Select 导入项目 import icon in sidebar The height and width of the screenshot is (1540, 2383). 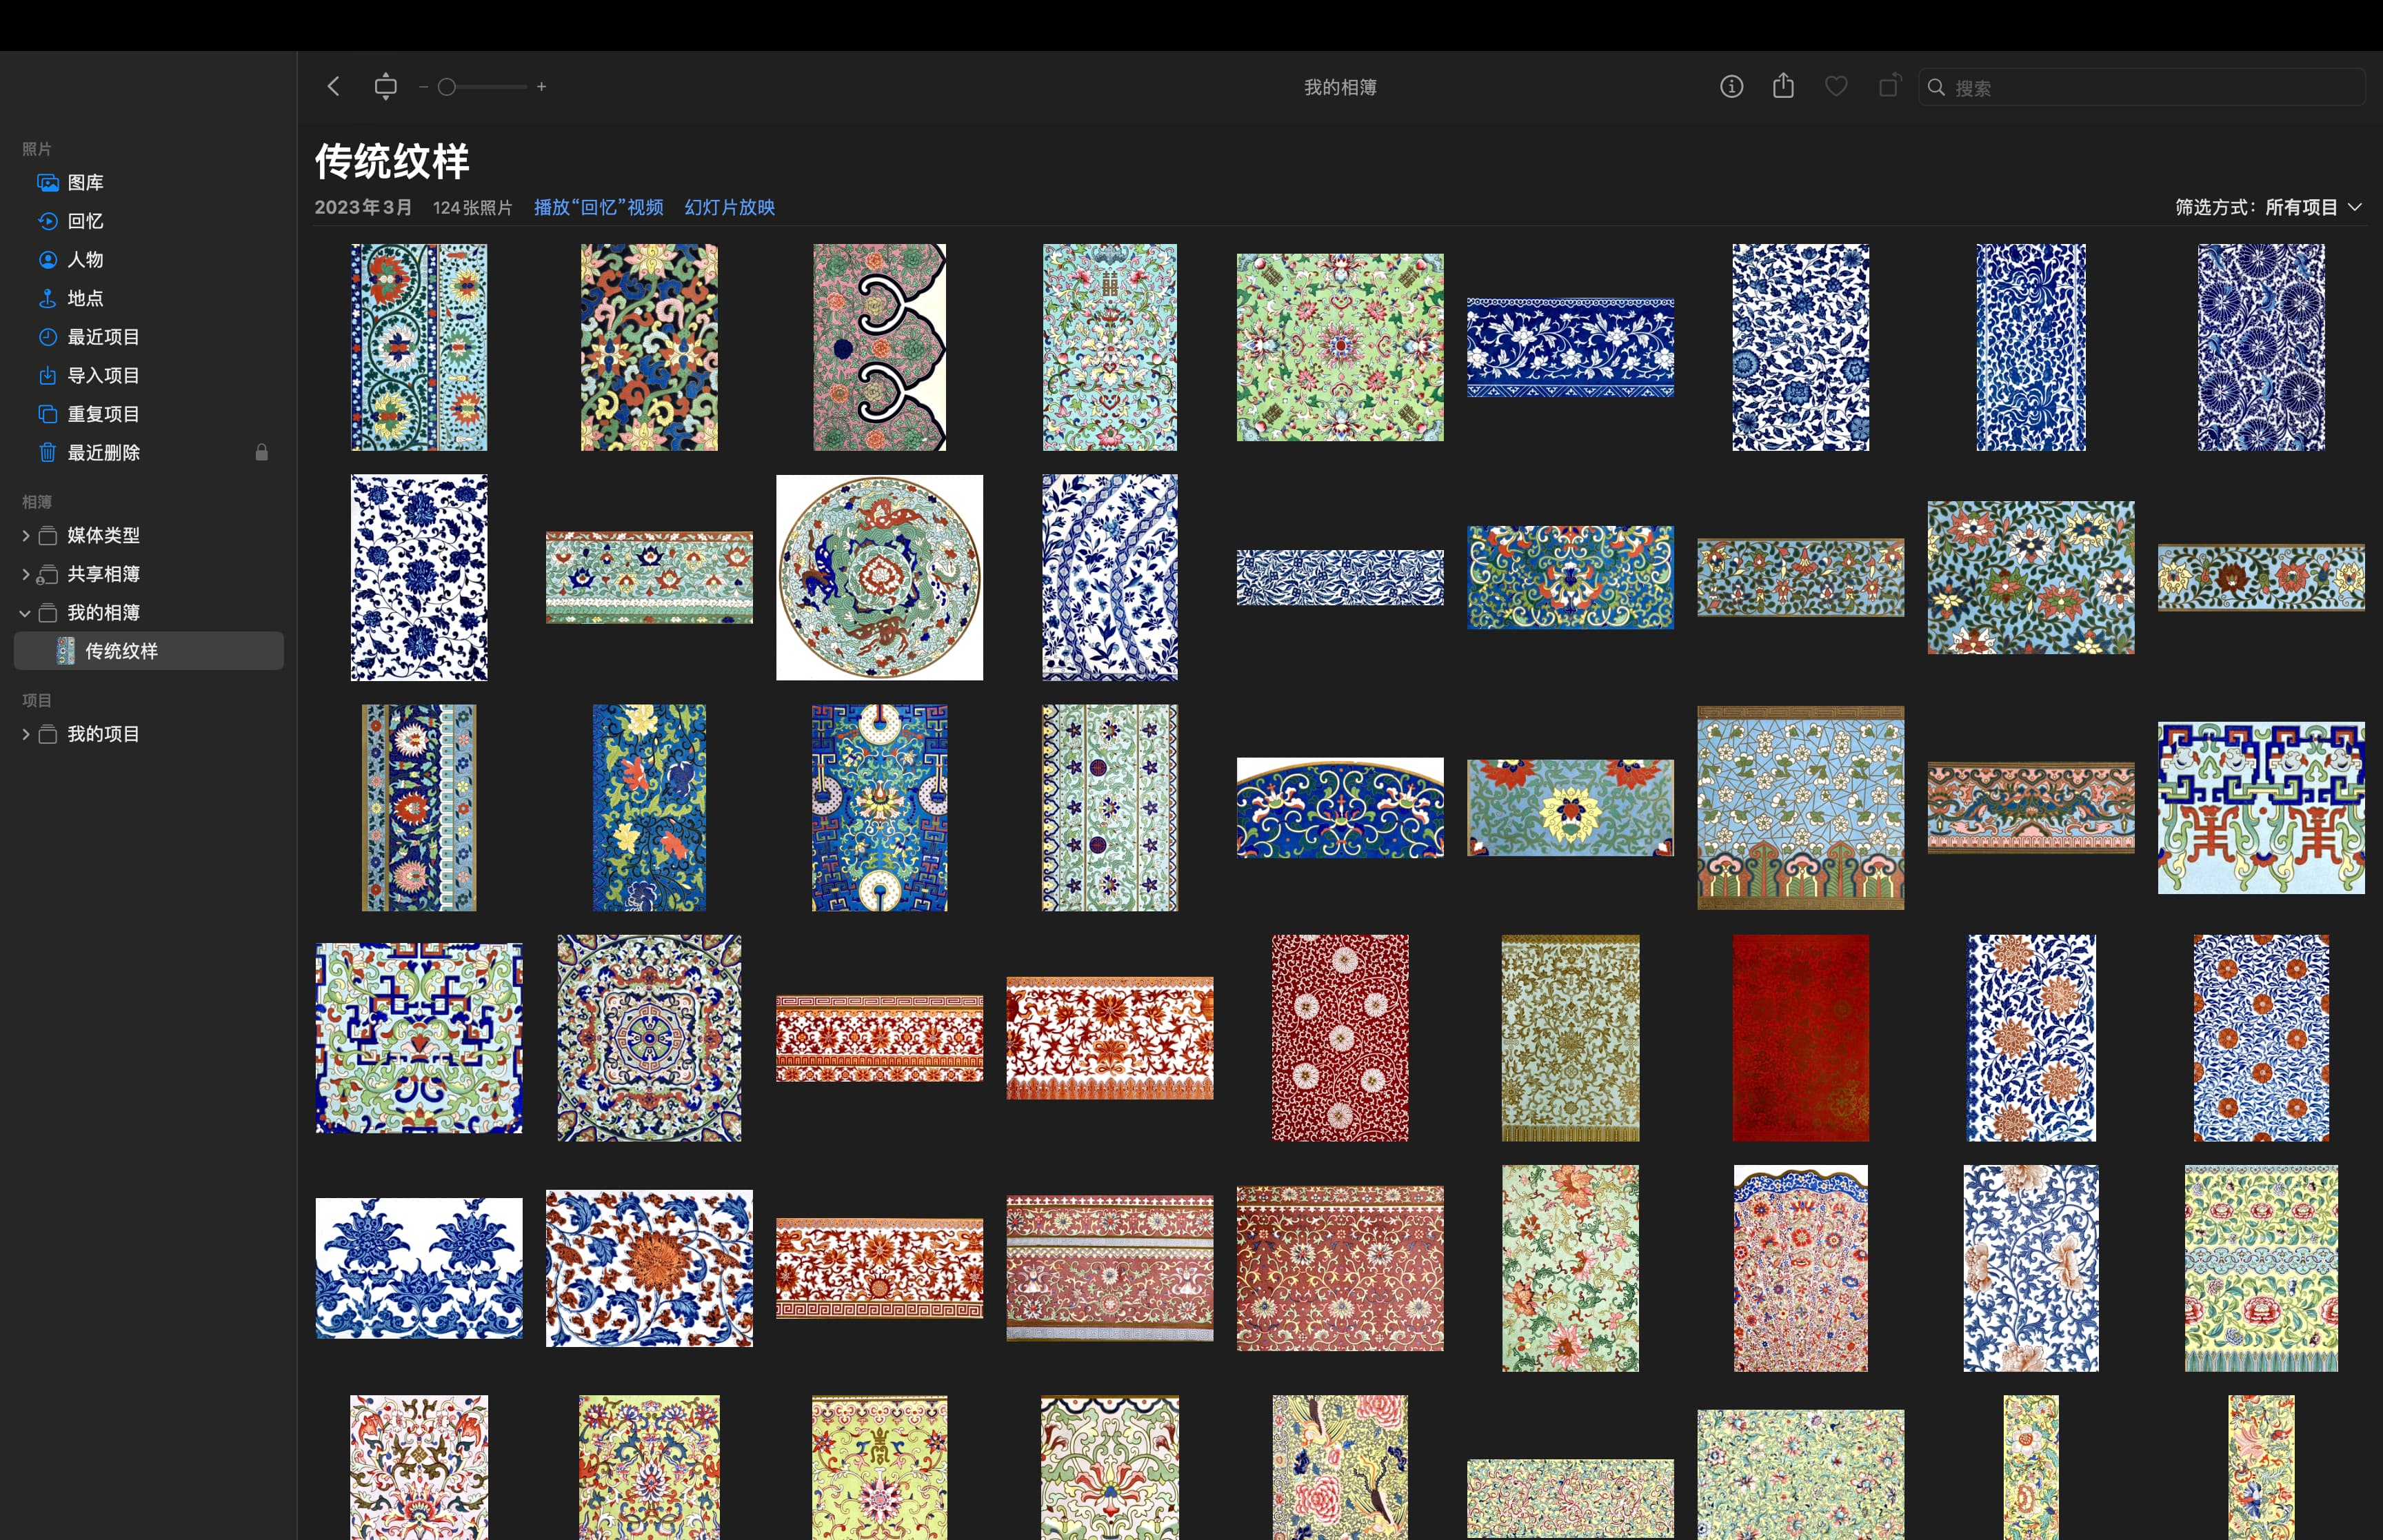click(x=47, y=375)
